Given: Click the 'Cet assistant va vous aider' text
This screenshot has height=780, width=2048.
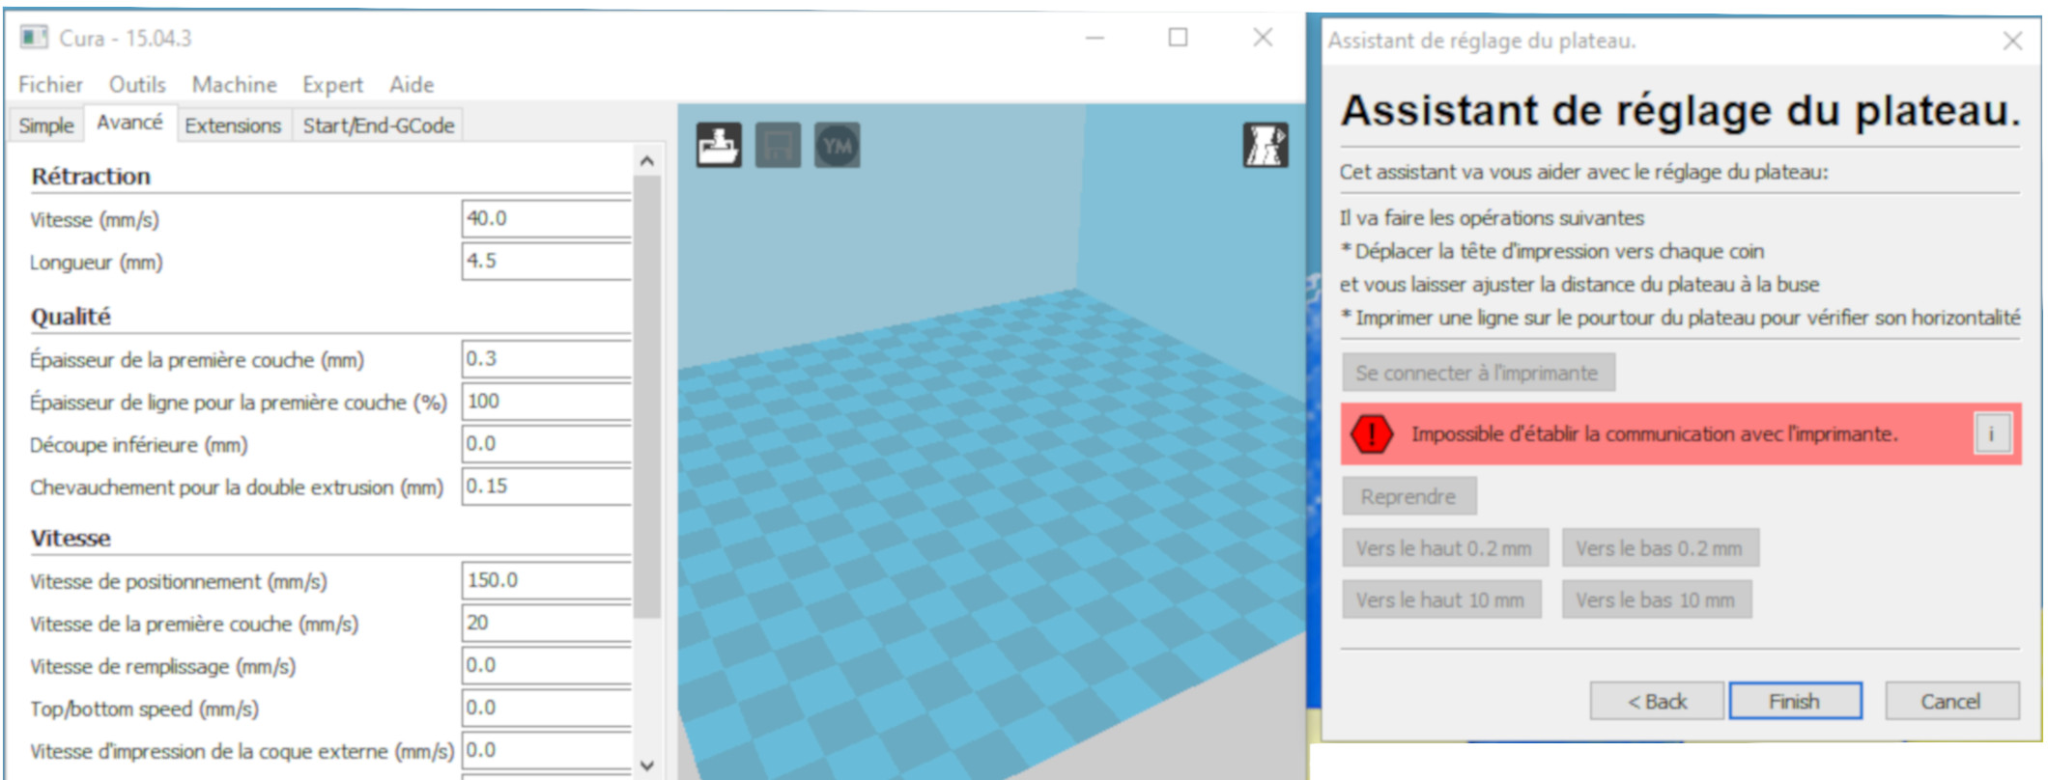Looking at the screenshot, I should pos(1584,172).
